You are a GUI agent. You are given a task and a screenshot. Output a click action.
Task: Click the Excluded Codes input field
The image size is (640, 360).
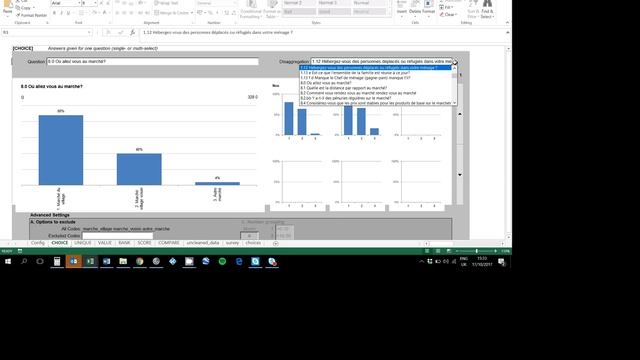point(118,236)
